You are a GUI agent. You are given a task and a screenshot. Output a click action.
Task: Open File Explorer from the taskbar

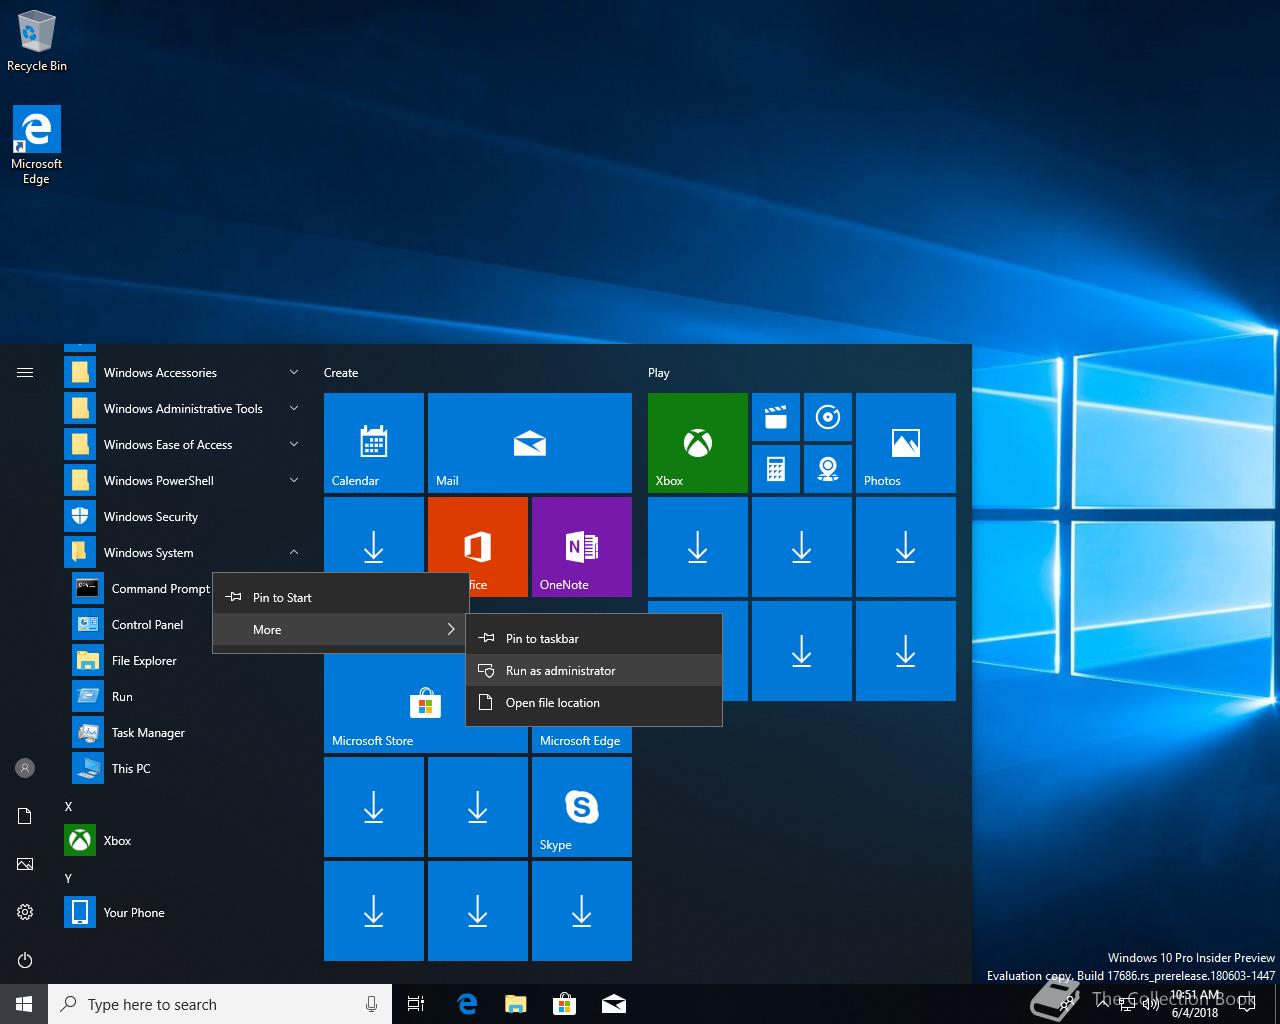tap(516, 1004)
